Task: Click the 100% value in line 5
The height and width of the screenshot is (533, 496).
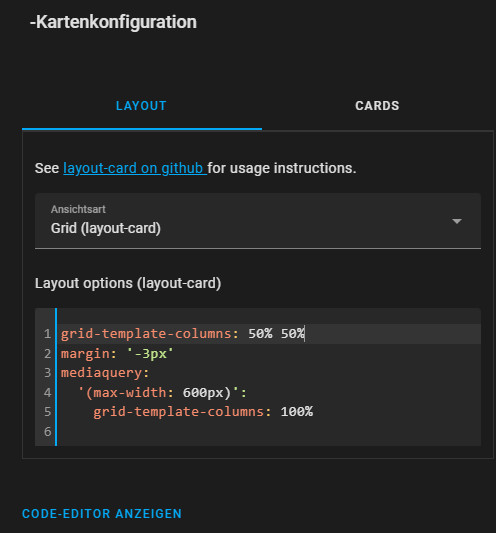Action: pyautogui.click(x=297, y=412)
